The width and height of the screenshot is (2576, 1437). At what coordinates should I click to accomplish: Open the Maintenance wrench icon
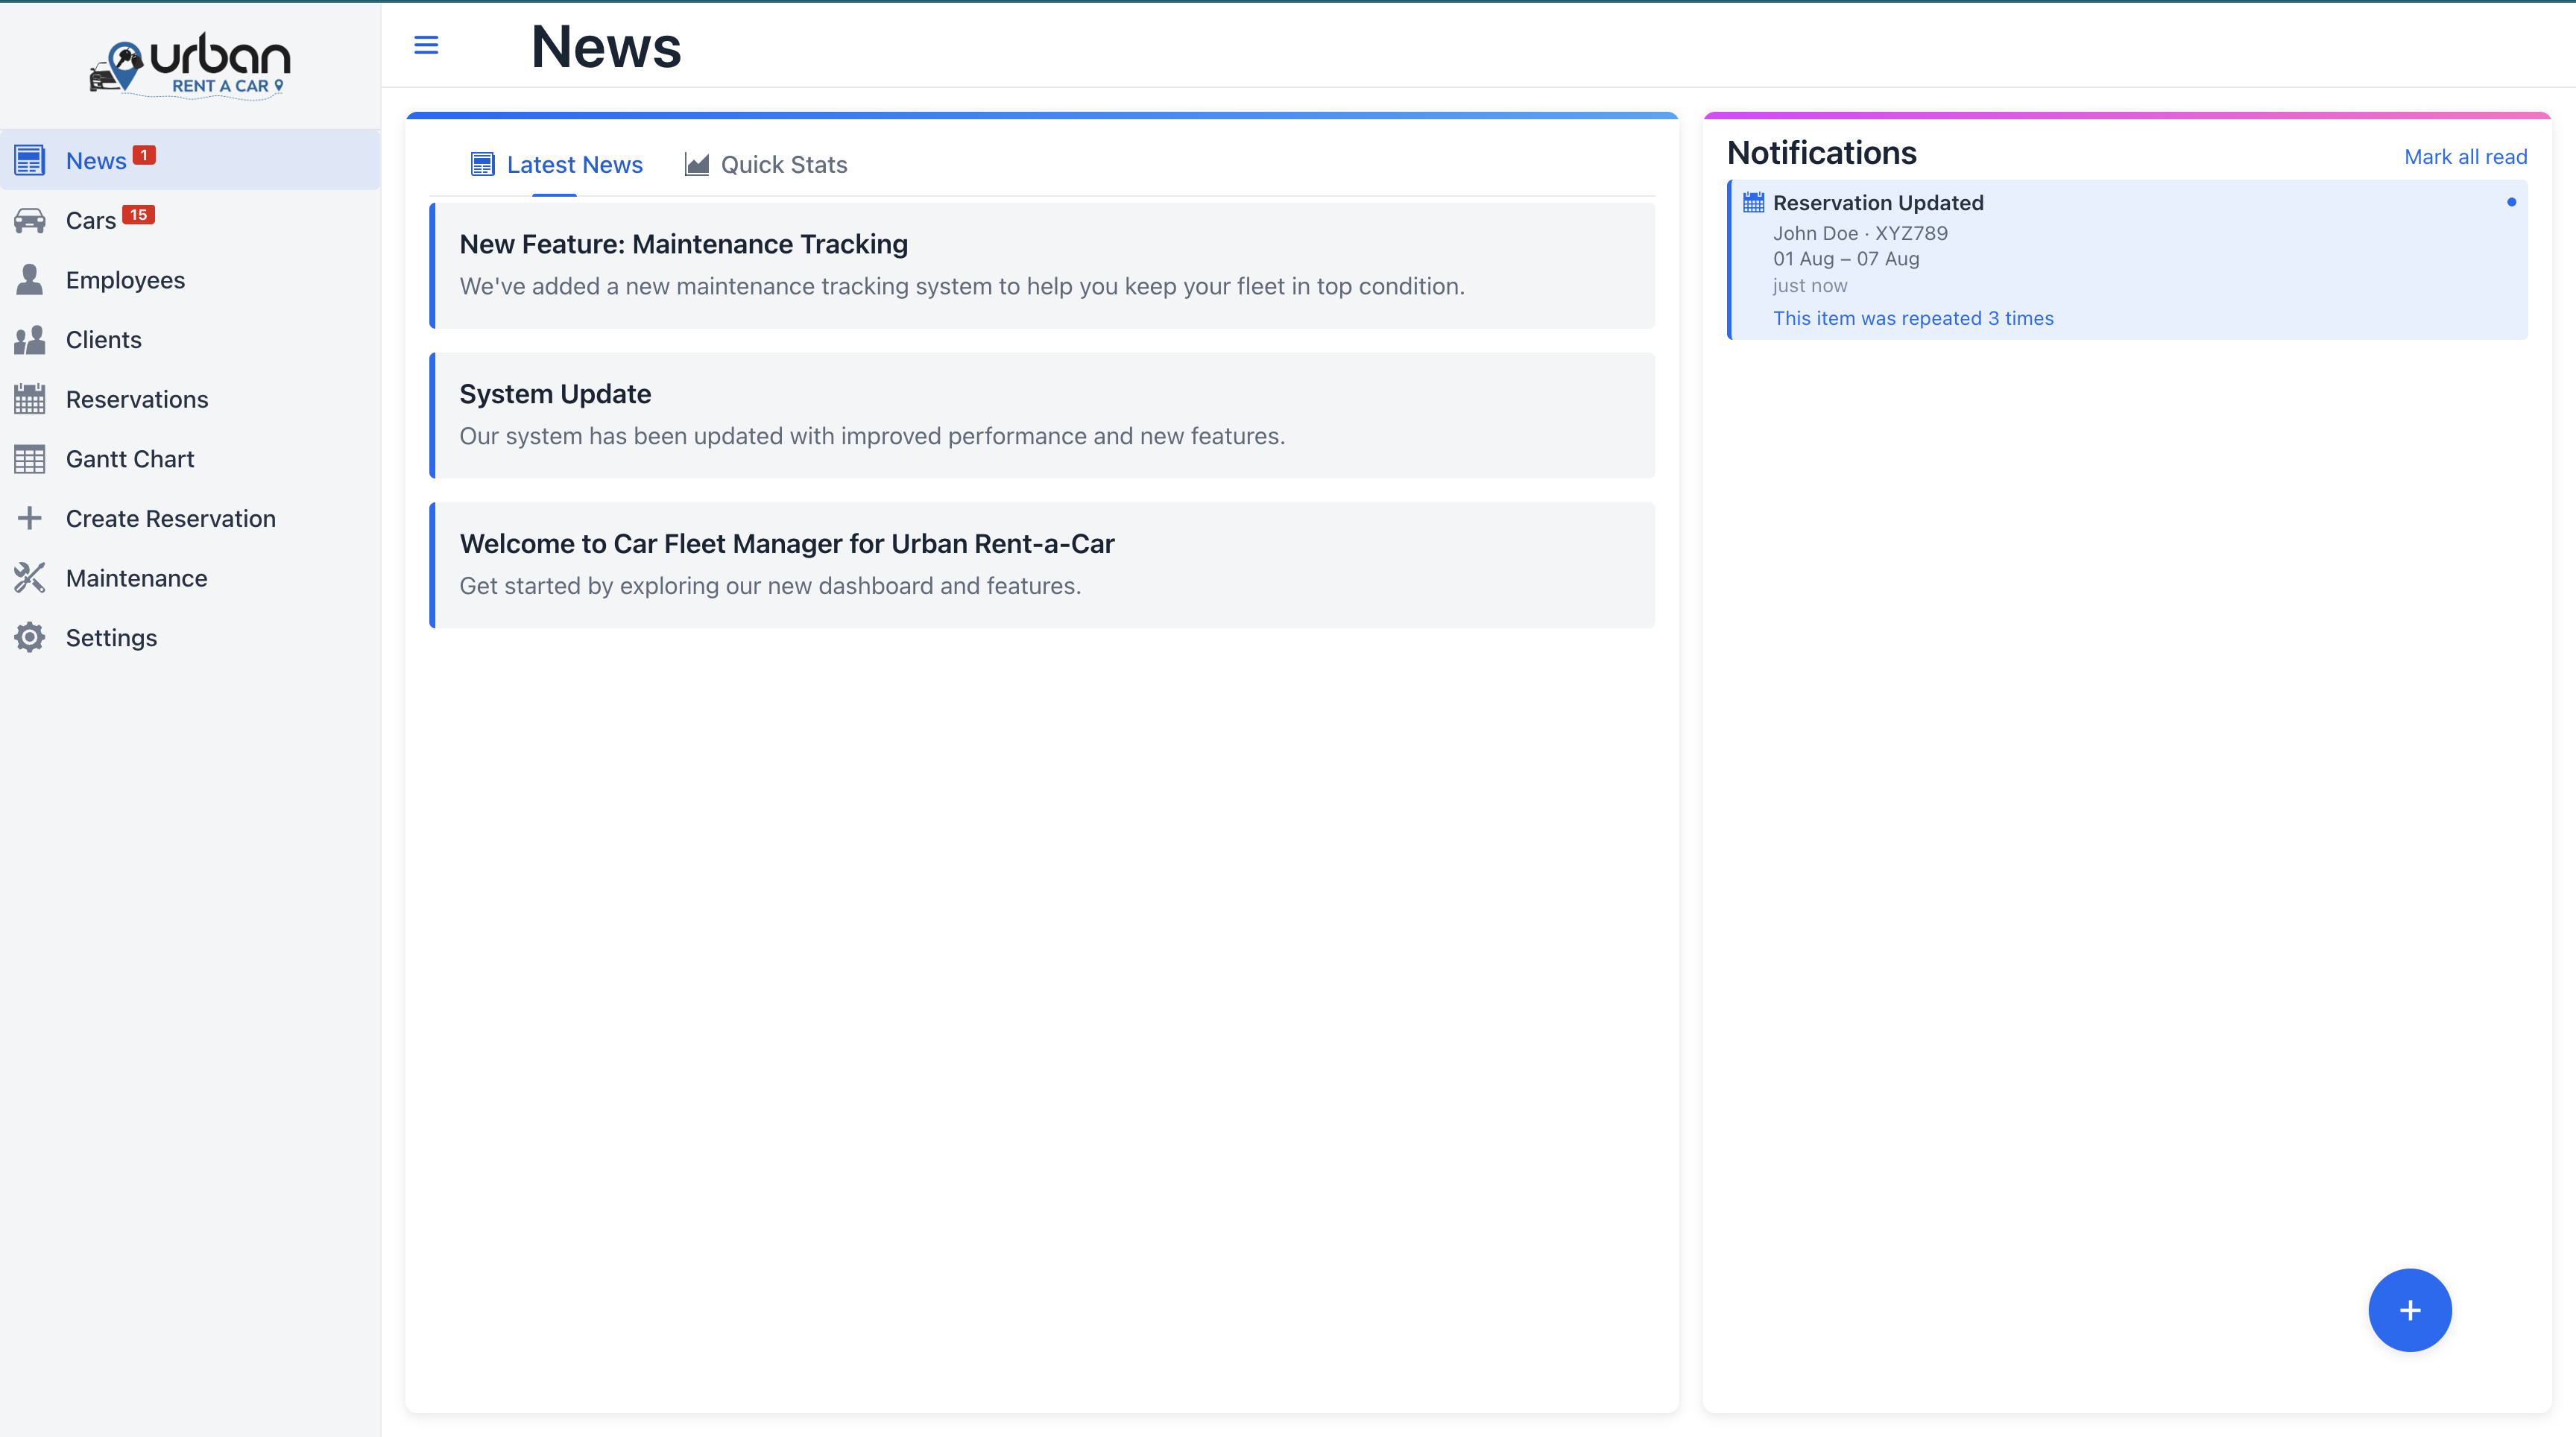[x=29, y=578]
